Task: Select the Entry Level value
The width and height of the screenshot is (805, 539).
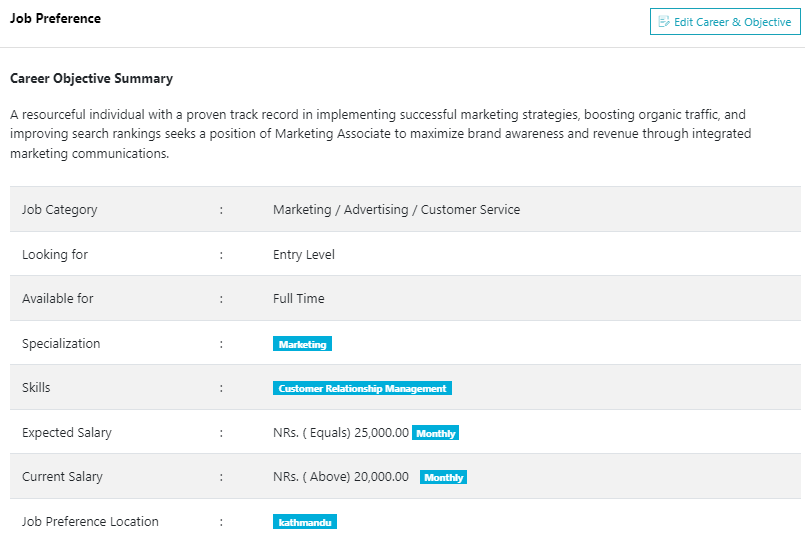Action: (304, 255)
